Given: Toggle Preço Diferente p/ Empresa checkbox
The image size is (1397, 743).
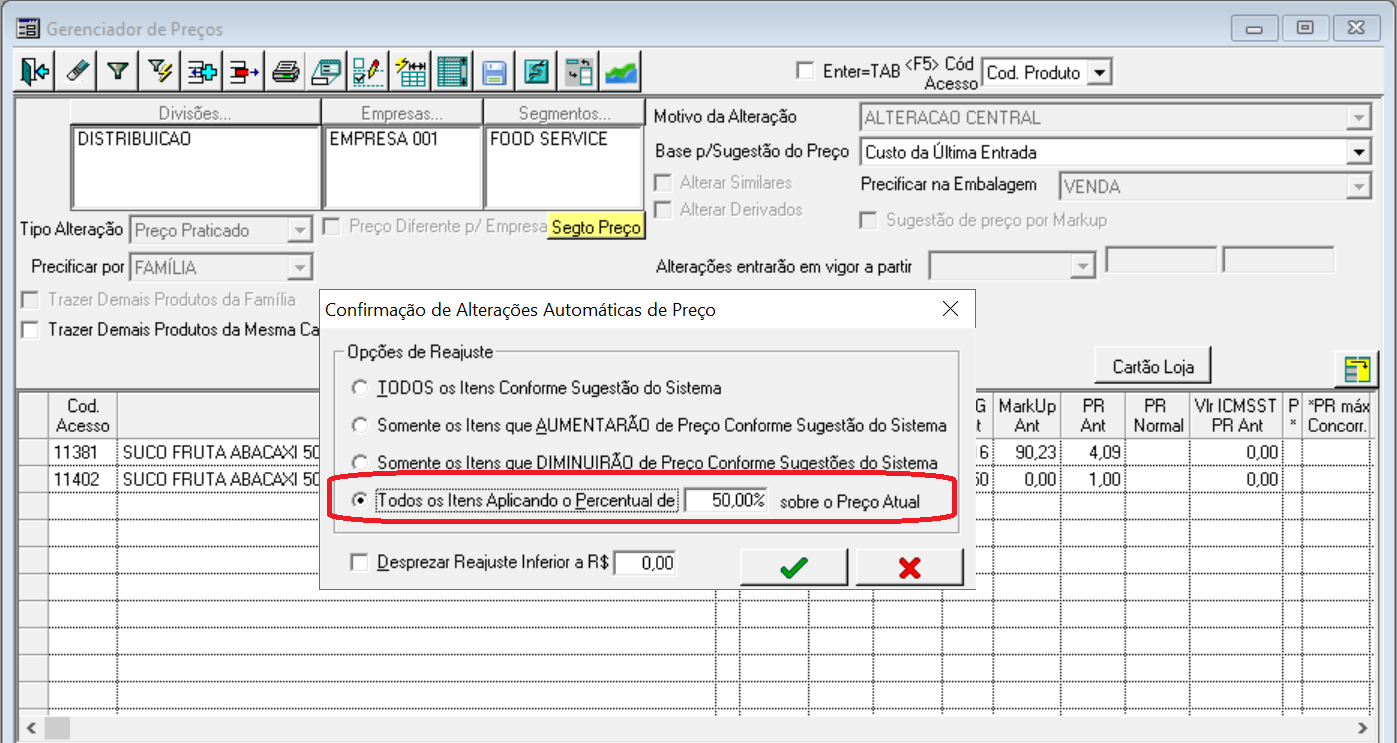Looking at the screenshot, I should [x=331, y=226].
